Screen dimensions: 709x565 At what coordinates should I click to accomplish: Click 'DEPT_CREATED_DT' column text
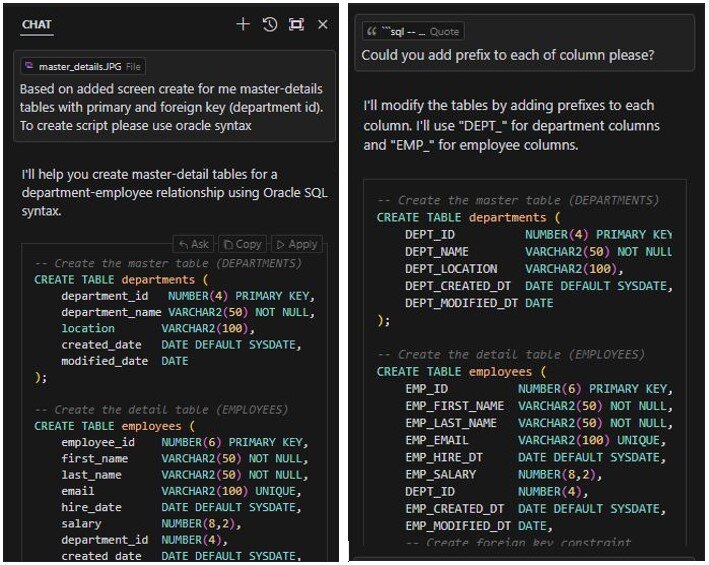[x=458, y=286]
